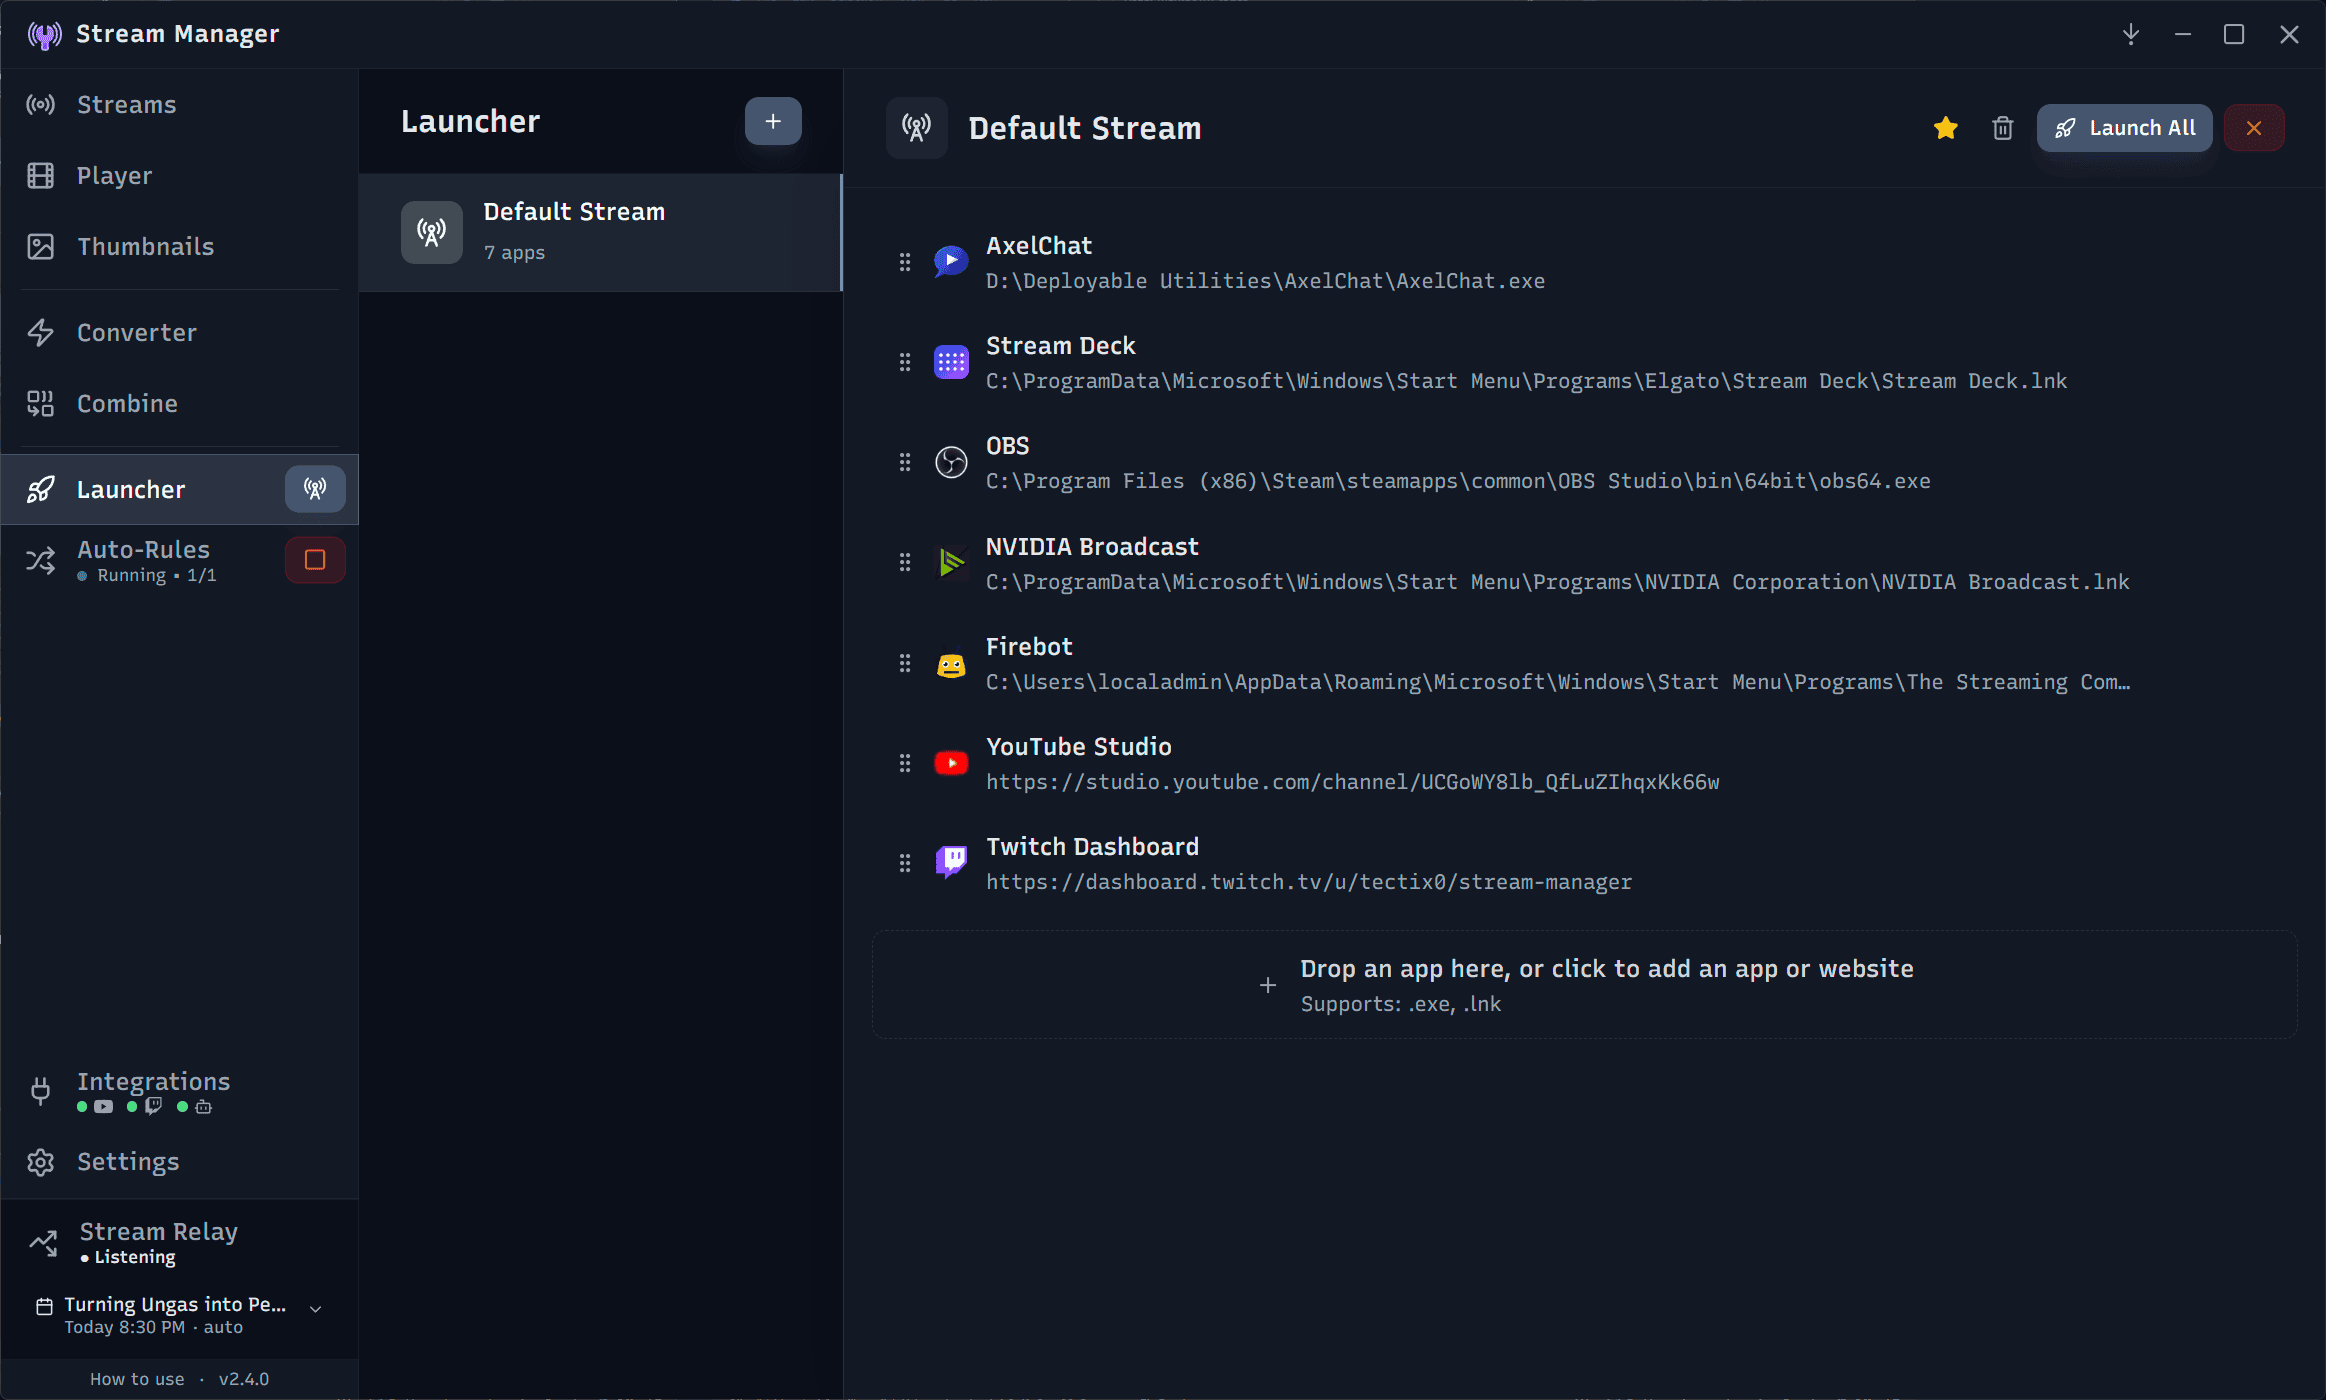Grab the AxelChat drag handle
Screen dimensions: 2326x1400
905,262
